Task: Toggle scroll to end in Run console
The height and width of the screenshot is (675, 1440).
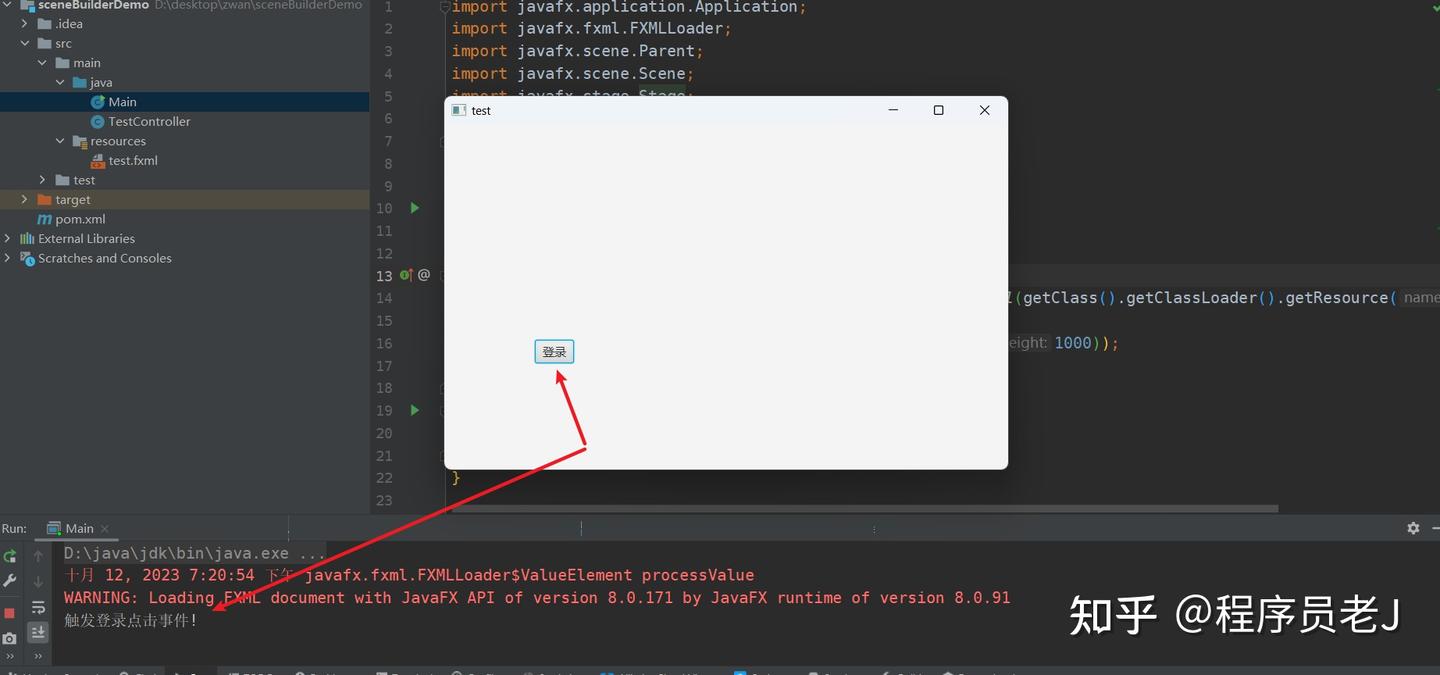Action: [38, 632]
